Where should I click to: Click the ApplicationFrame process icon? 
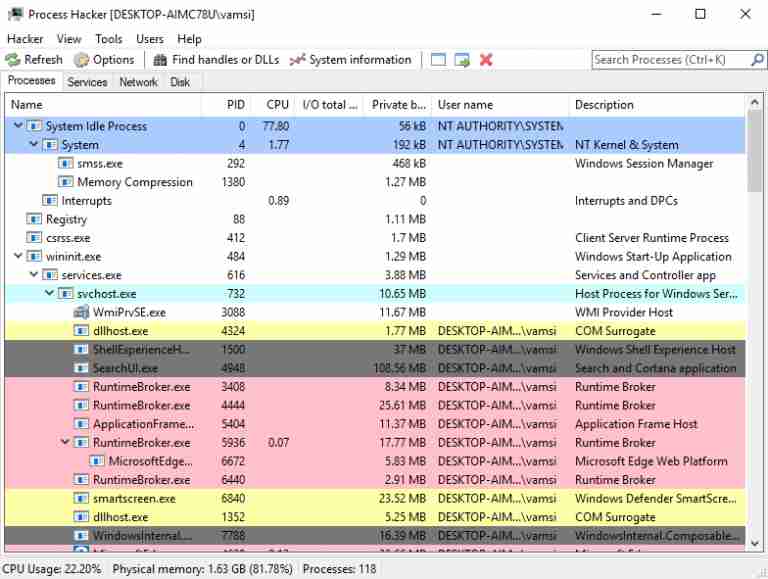81,424
